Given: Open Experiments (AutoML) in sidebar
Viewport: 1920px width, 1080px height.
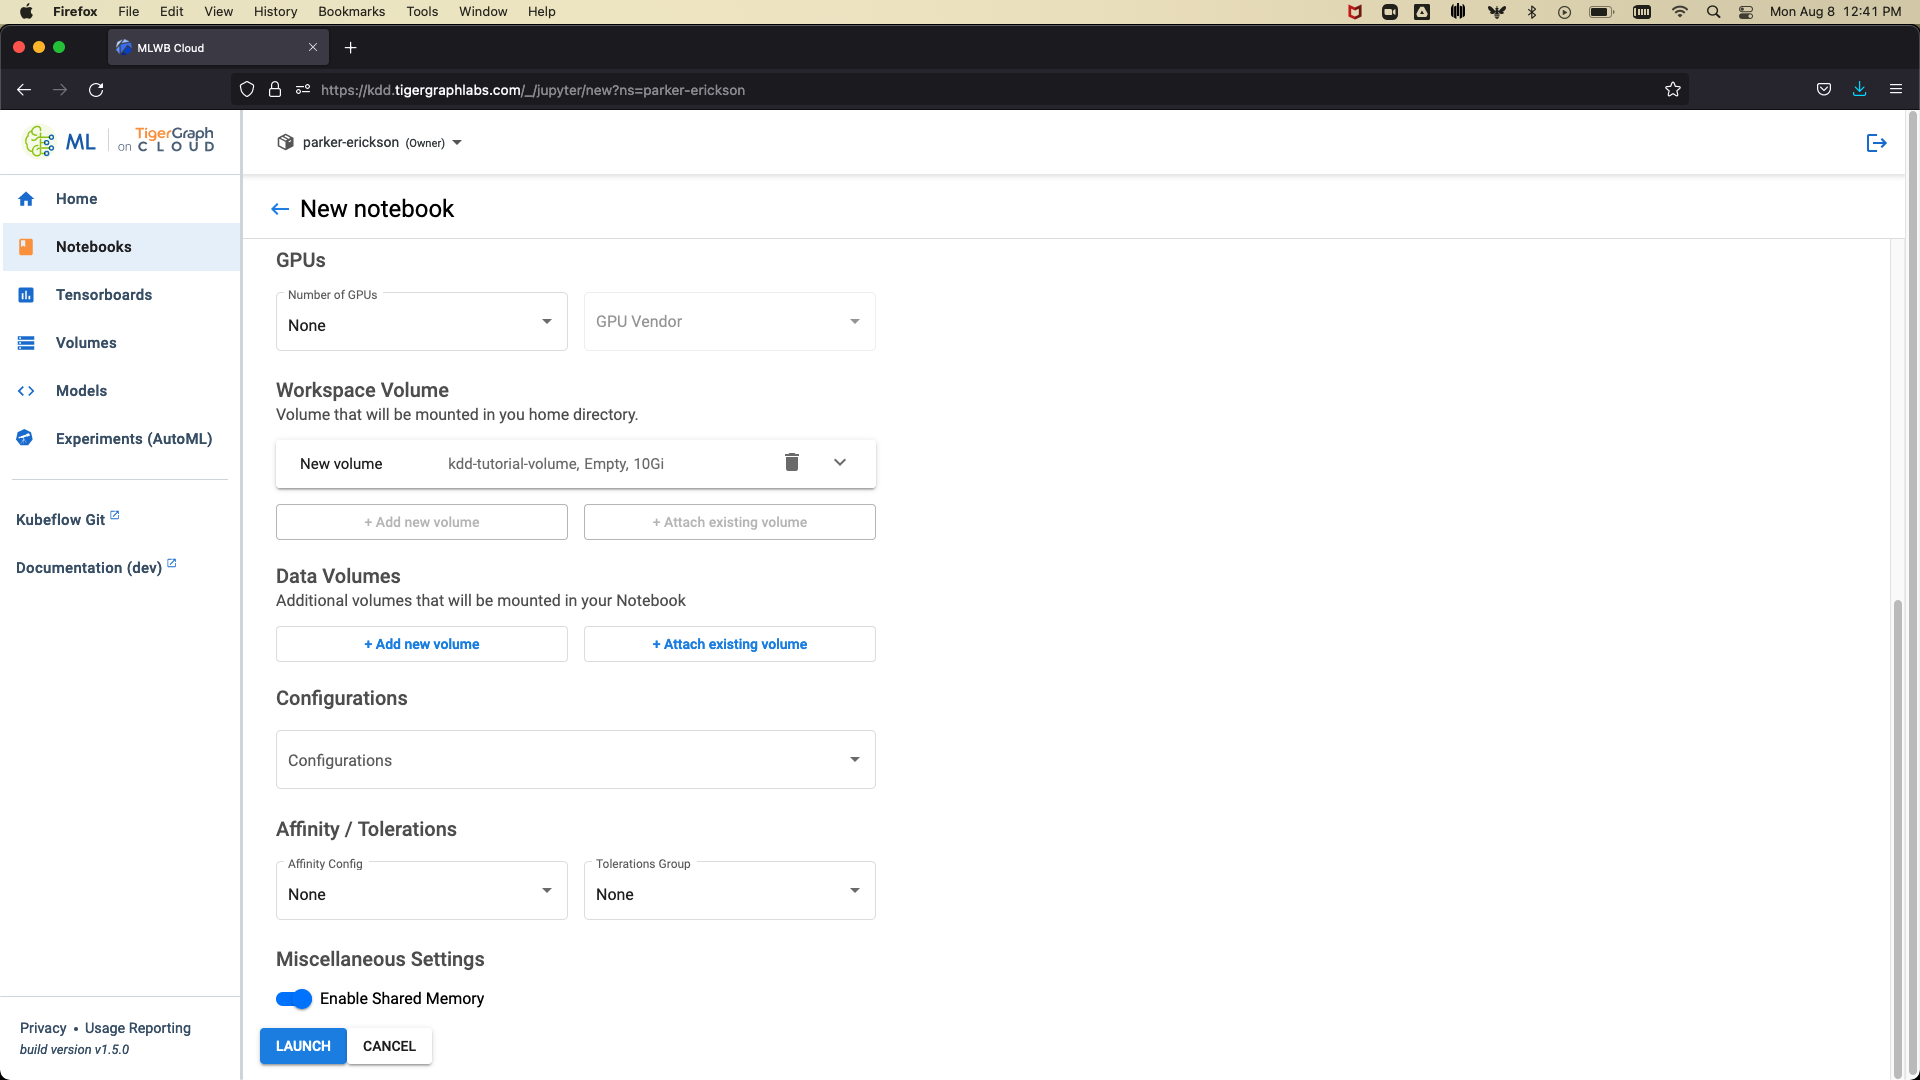Looking at the screenshot, I should click(x=133, y=439).
